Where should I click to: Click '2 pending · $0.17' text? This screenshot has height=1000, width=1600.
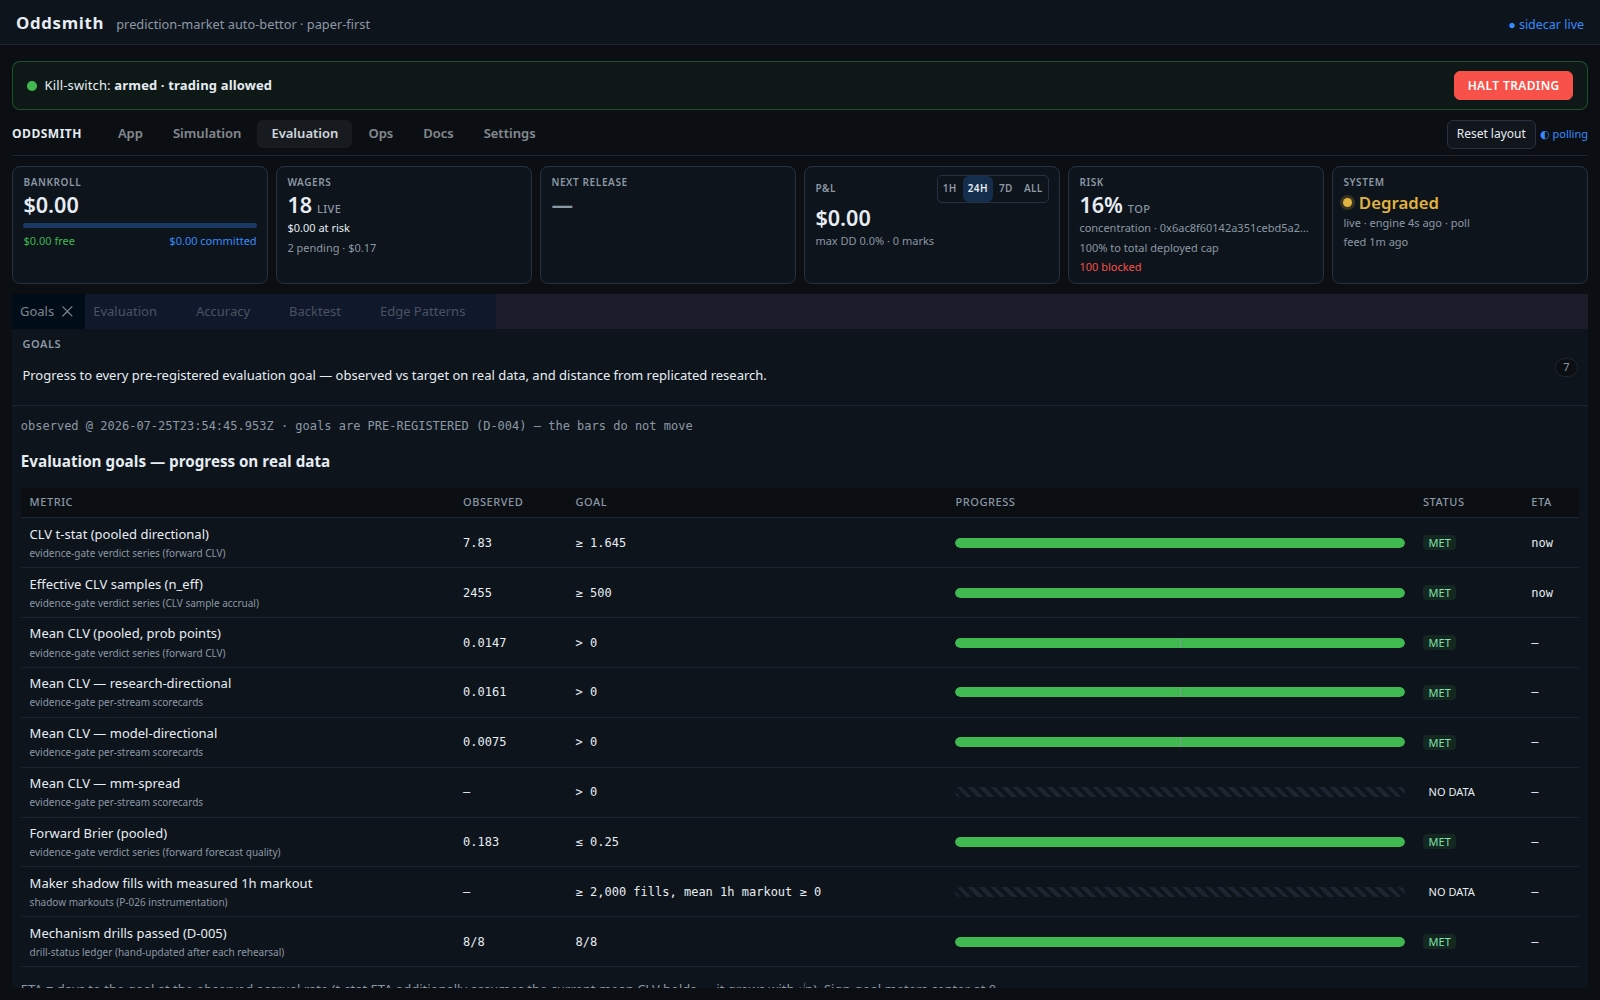[332, 249]
